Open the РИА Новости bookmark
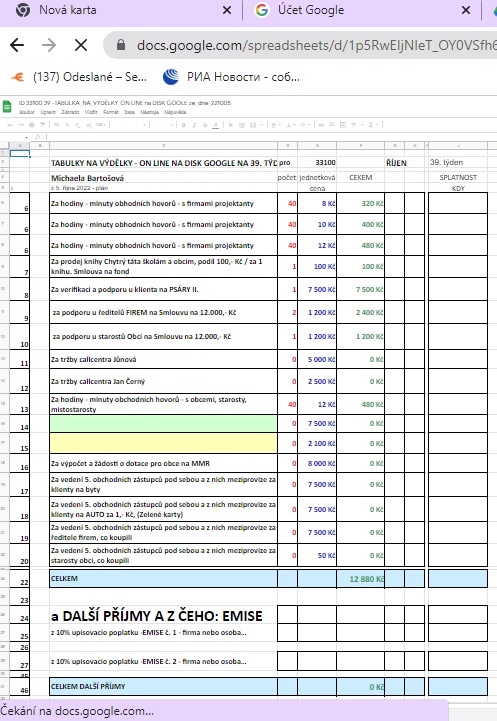 point(232,77)
